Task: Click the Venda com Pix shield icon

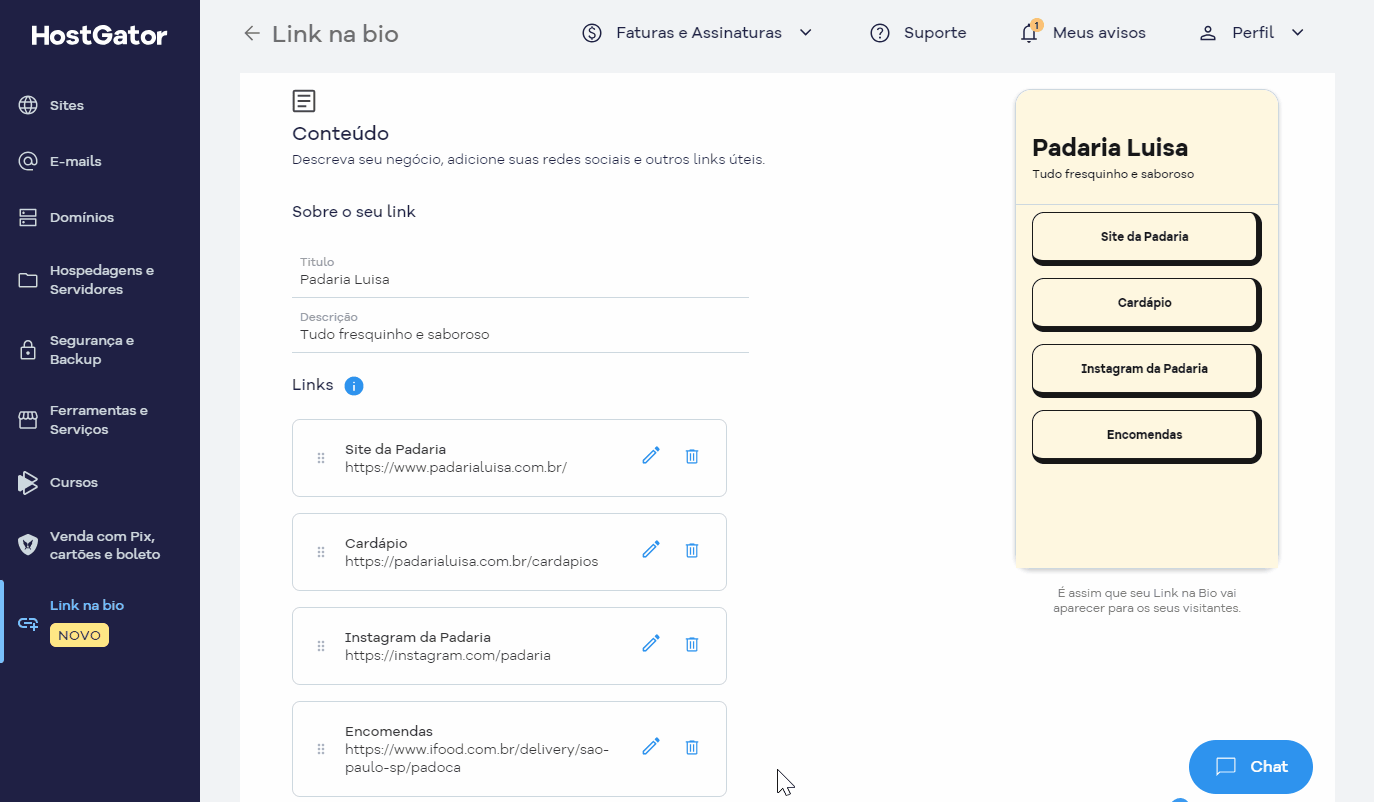Action: point(28,545)
